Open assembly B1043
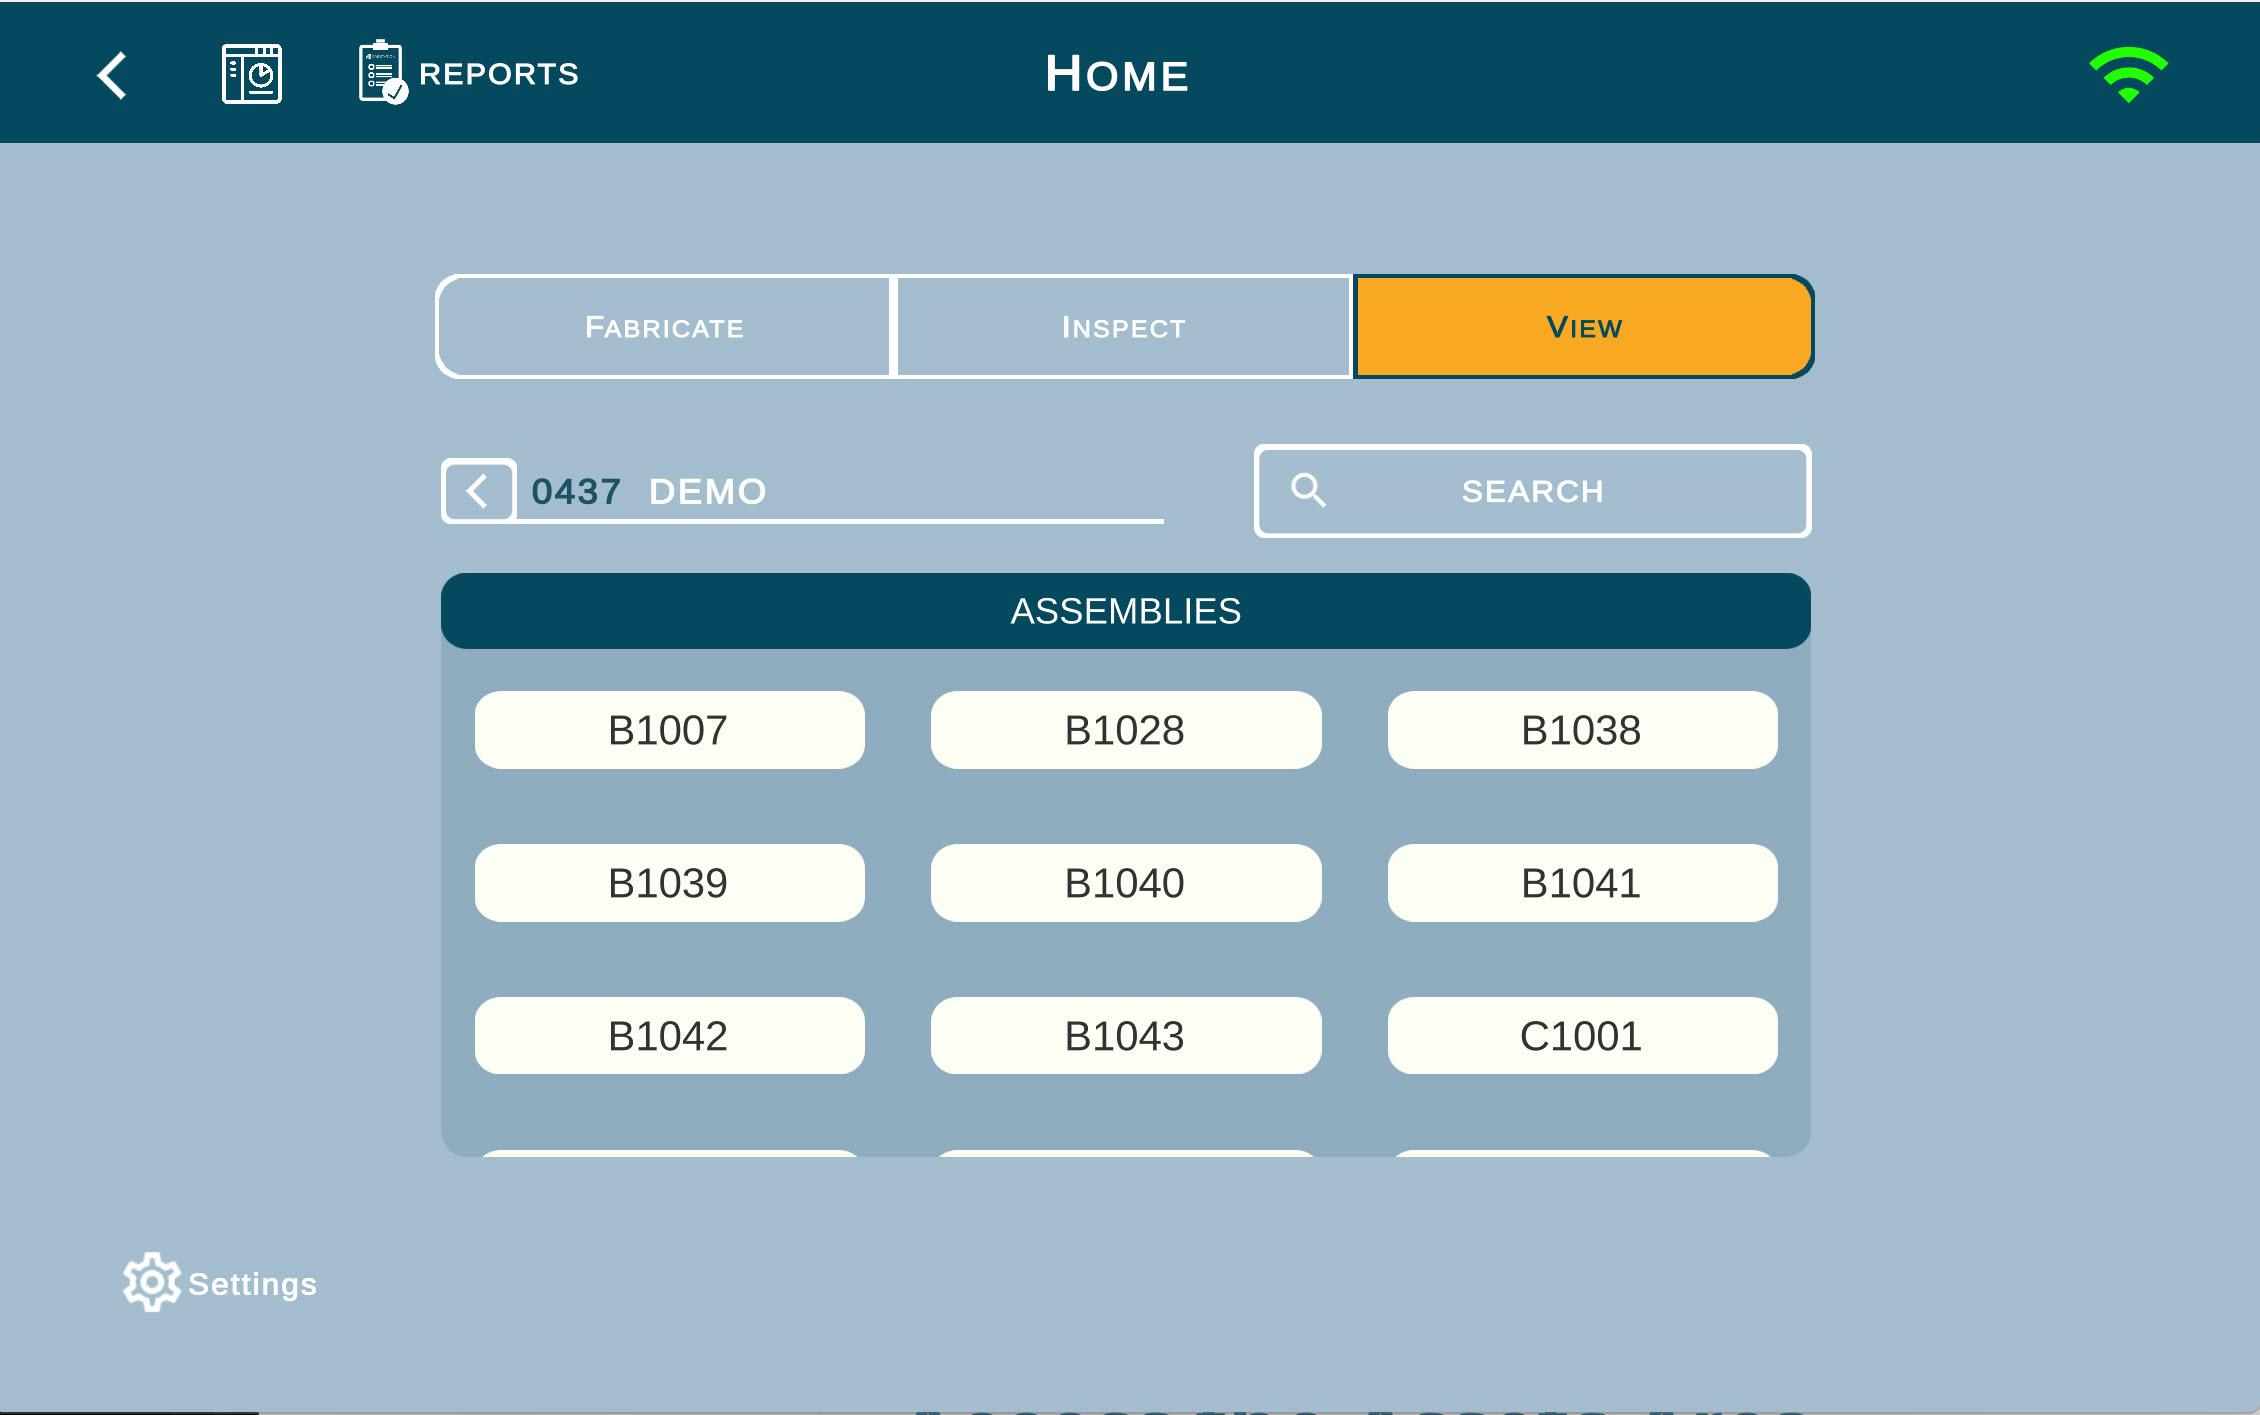This screenshot has height=1415, width=2260. click(x=1125, y=1036)
